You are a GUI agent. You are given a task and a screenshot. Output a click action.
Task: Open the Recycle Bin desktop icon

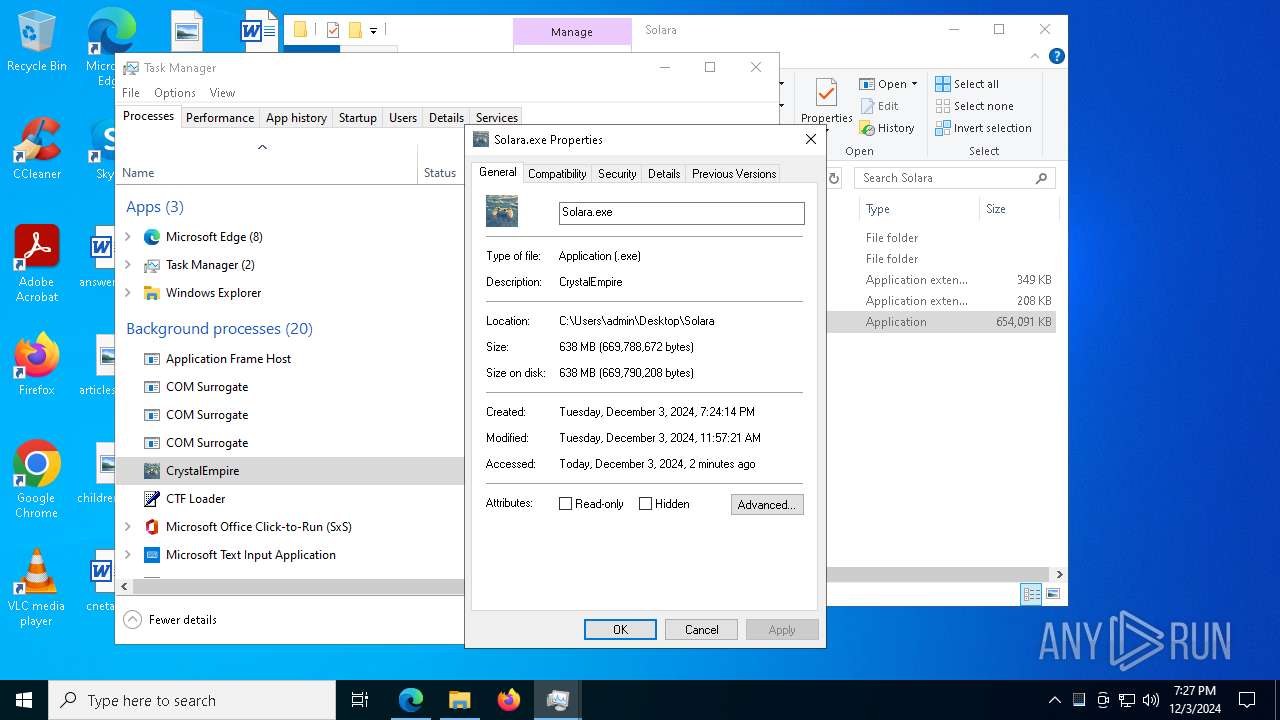[37, 42]
